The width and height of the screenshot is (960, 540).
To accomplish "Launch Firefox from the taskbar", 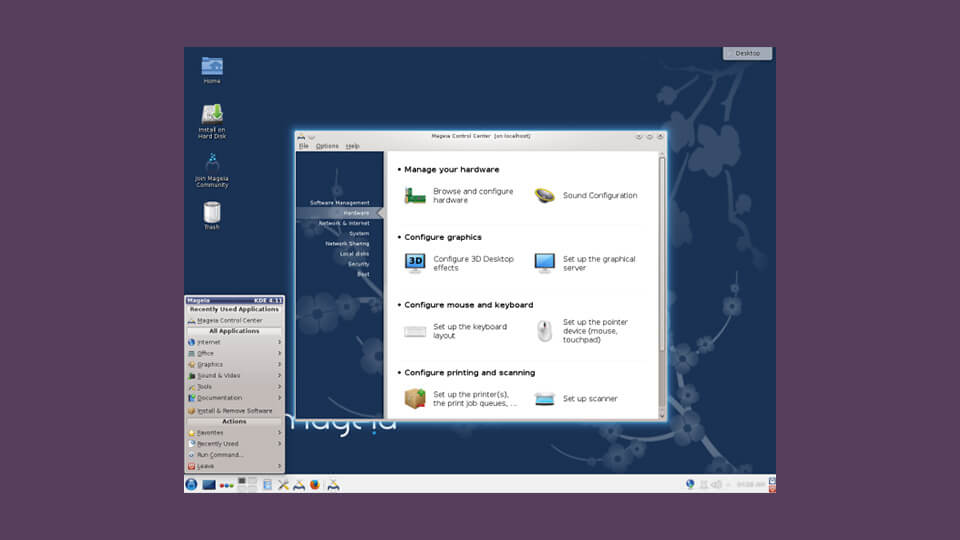I will click(x=315, y=485).
